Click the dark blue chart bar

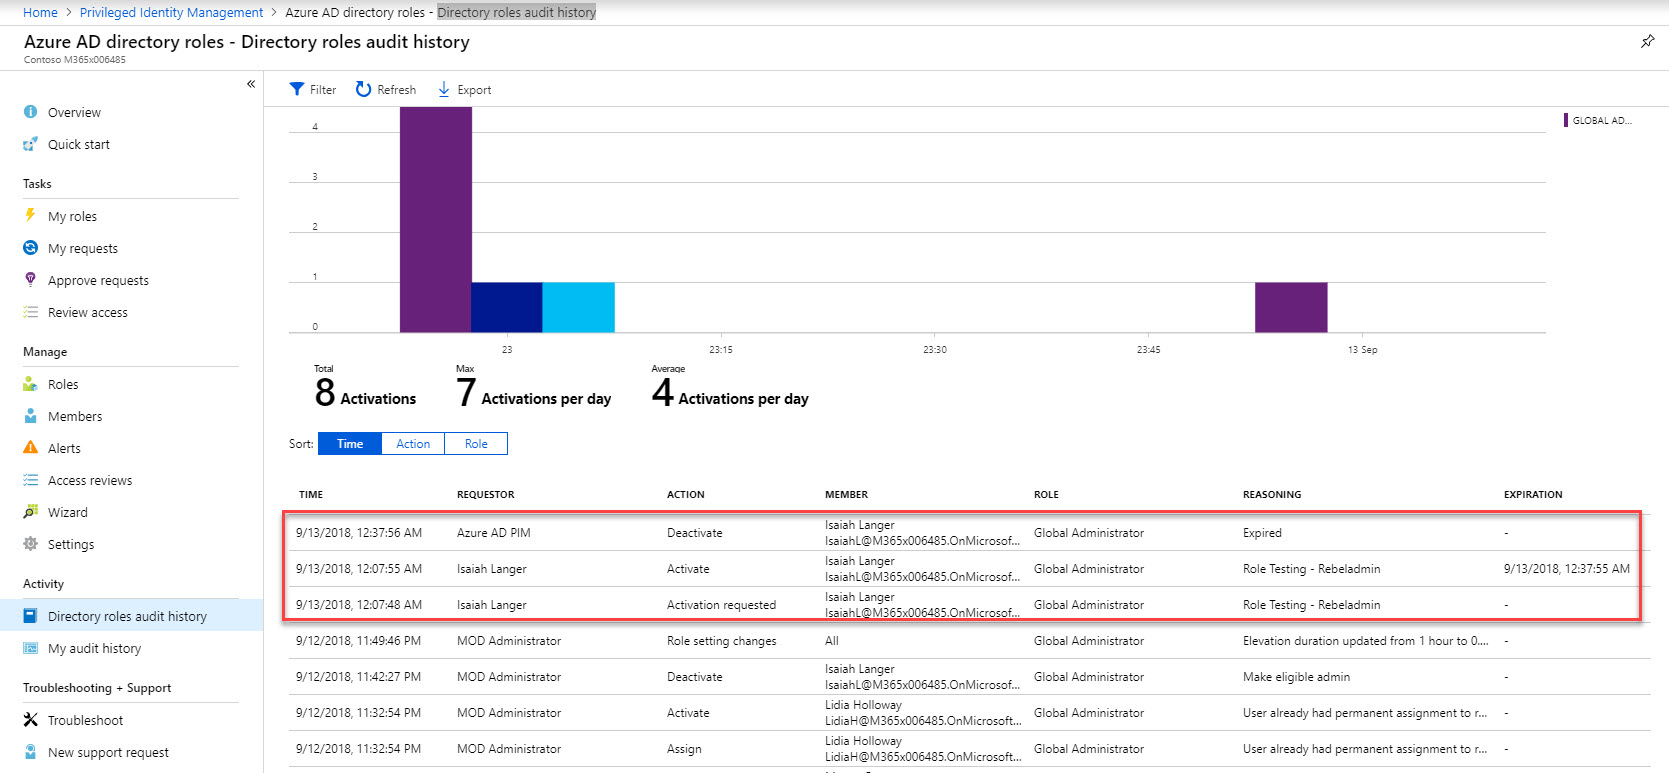coord(507,307)
